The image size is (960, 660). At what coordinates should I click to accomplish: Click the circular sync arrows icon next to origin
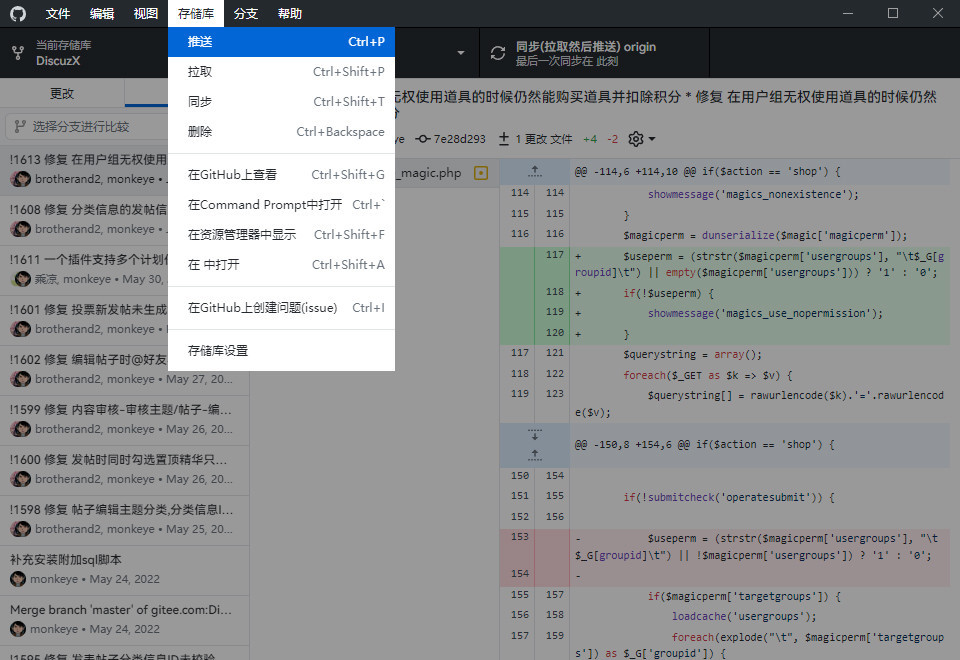coord(498,51)
